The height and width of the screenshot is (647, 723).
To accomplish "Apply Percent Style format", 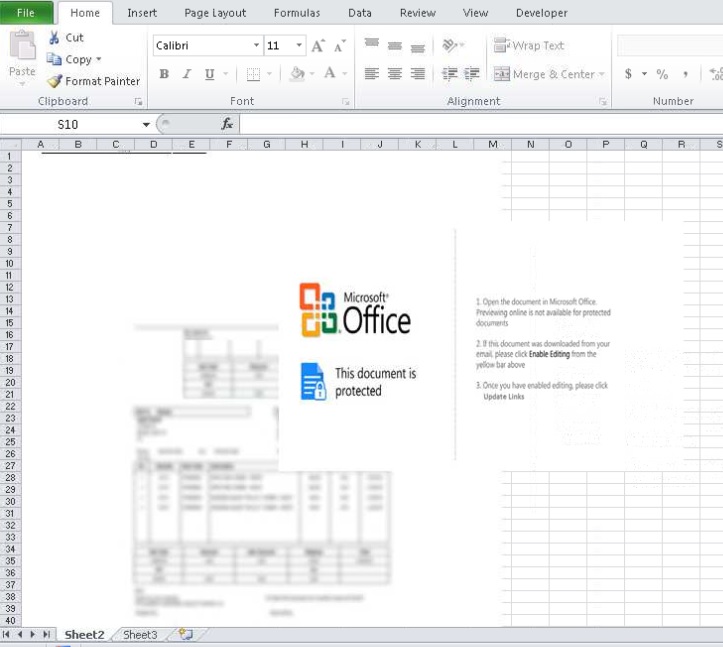I will pos(662,74).
